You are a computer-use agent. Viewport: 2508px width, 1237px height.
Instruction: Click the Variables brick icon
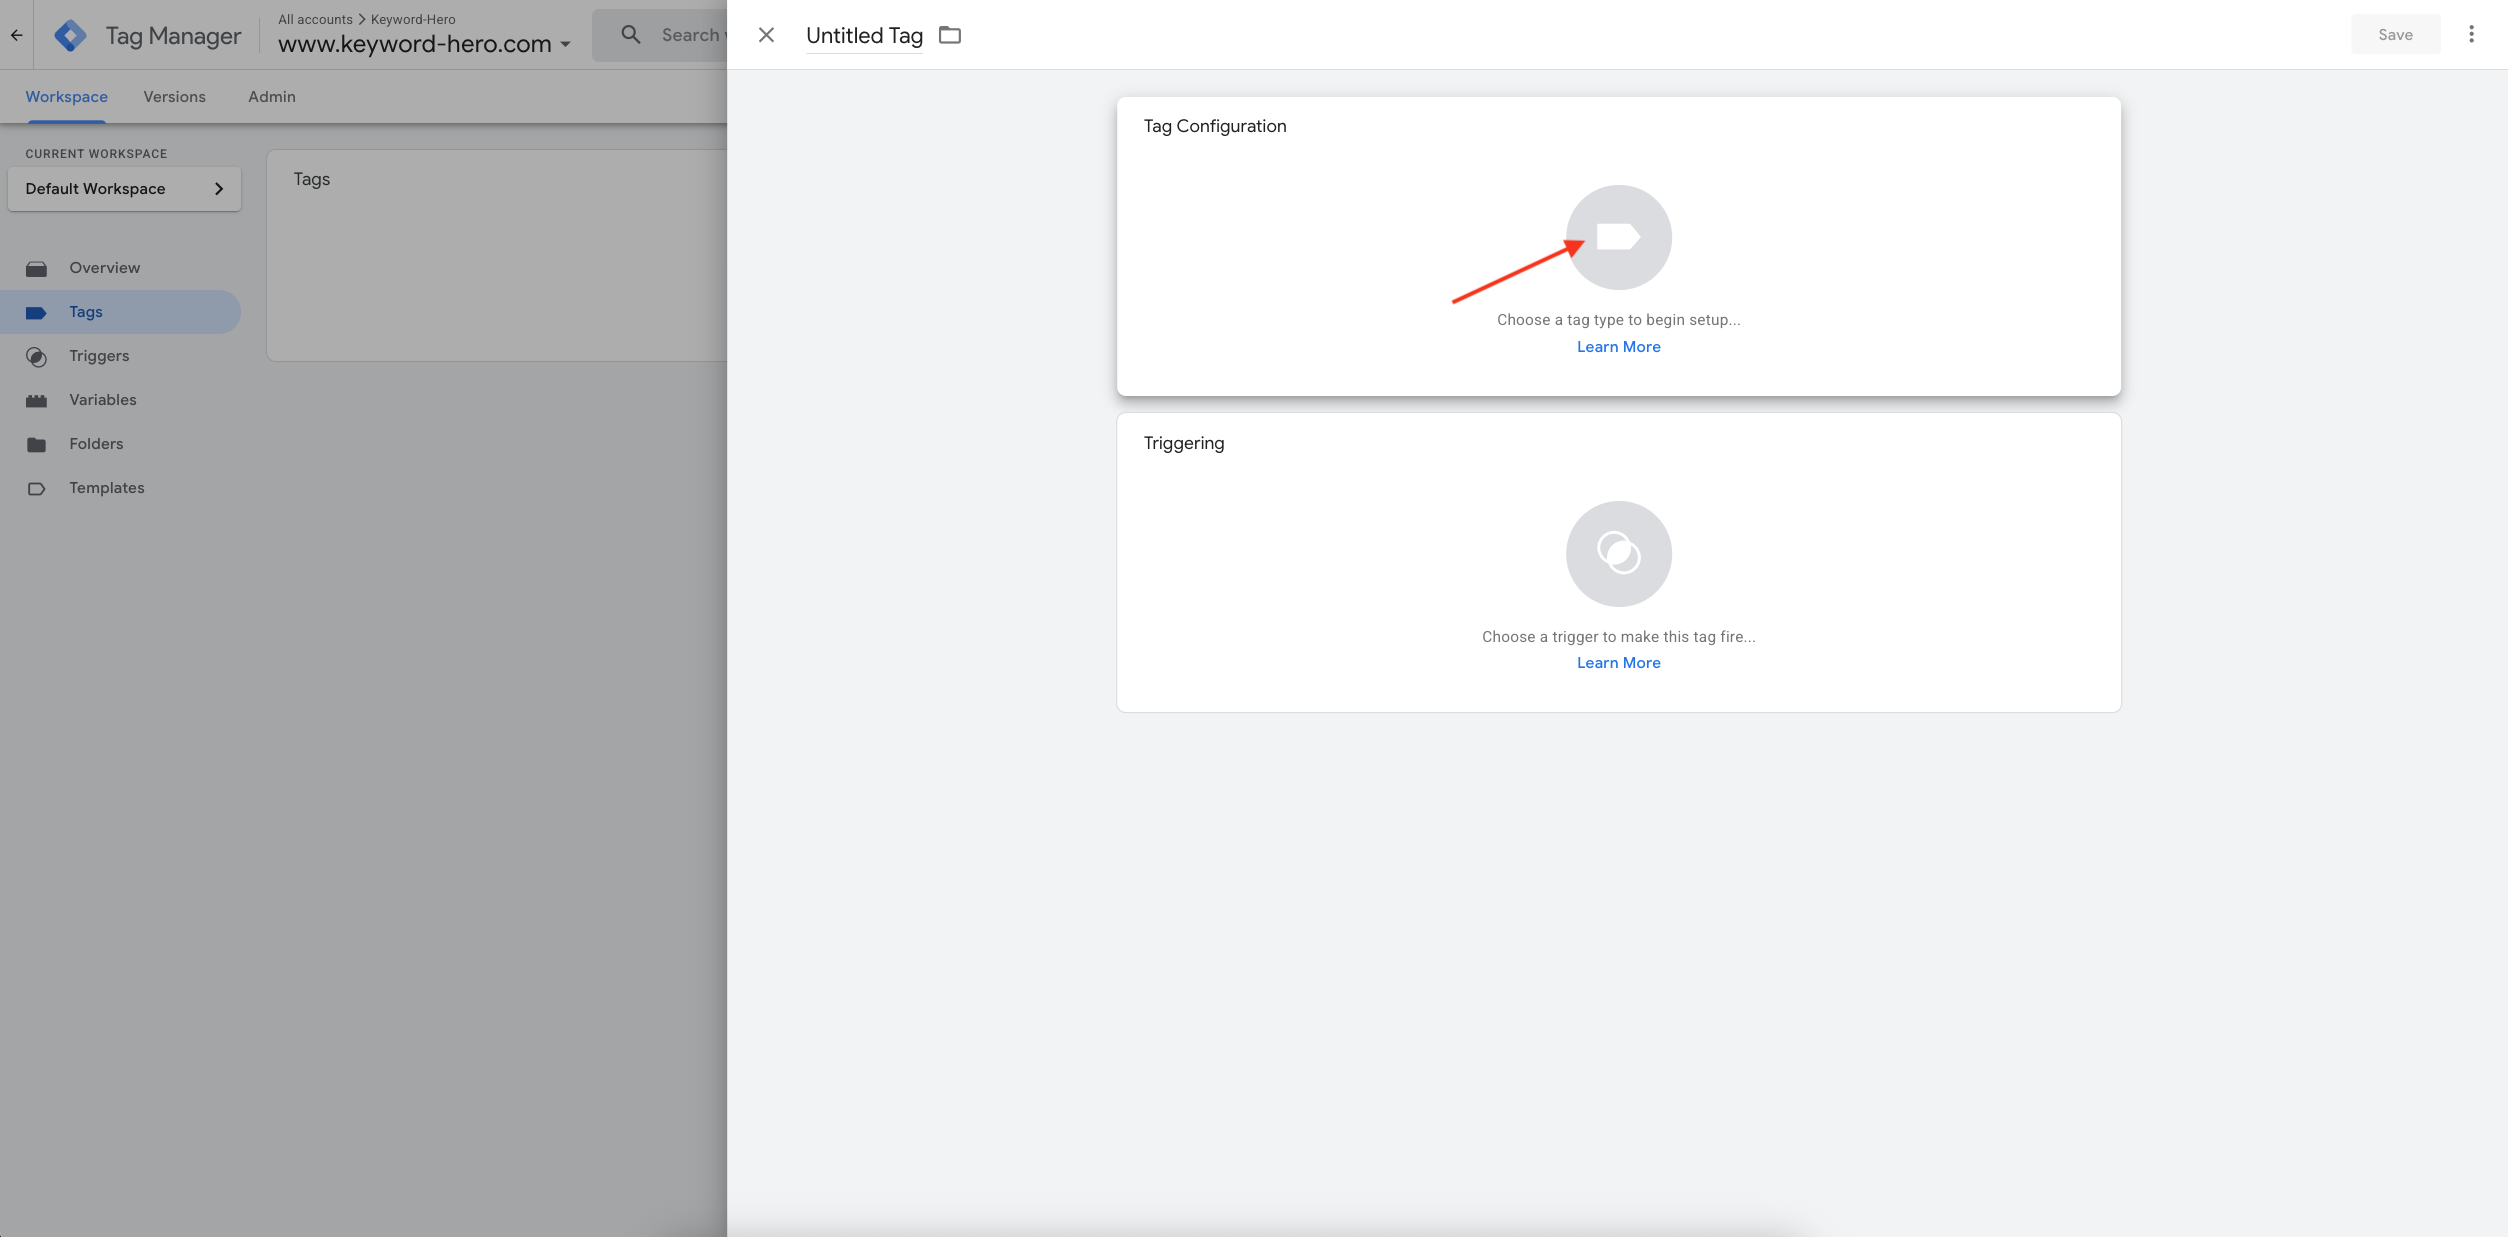36,401
